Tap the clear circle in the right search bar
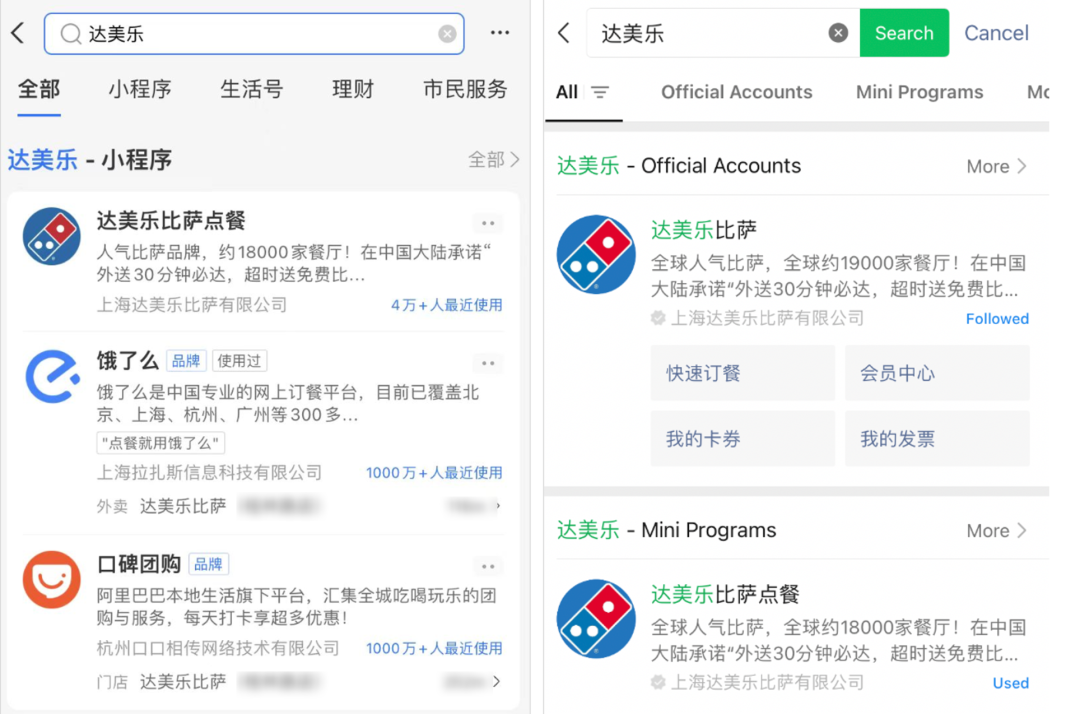The height and width of the screenshot is (714, 1080). click(x=838, y=33)
